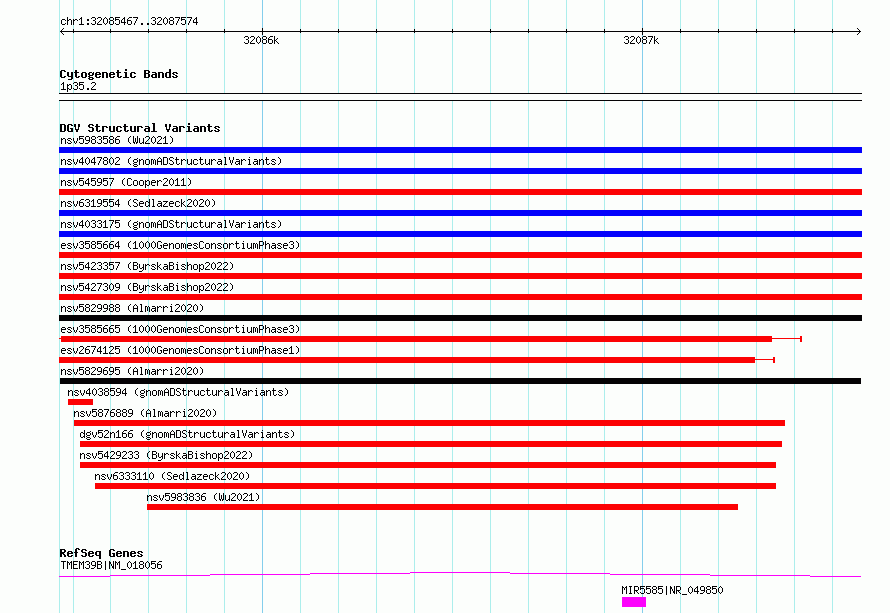This screenshot has height=613, width=890.
Task: Open esv3585664 (1000GenomesConsortiumPhase3) label
Action: click(x=180, y=245)
